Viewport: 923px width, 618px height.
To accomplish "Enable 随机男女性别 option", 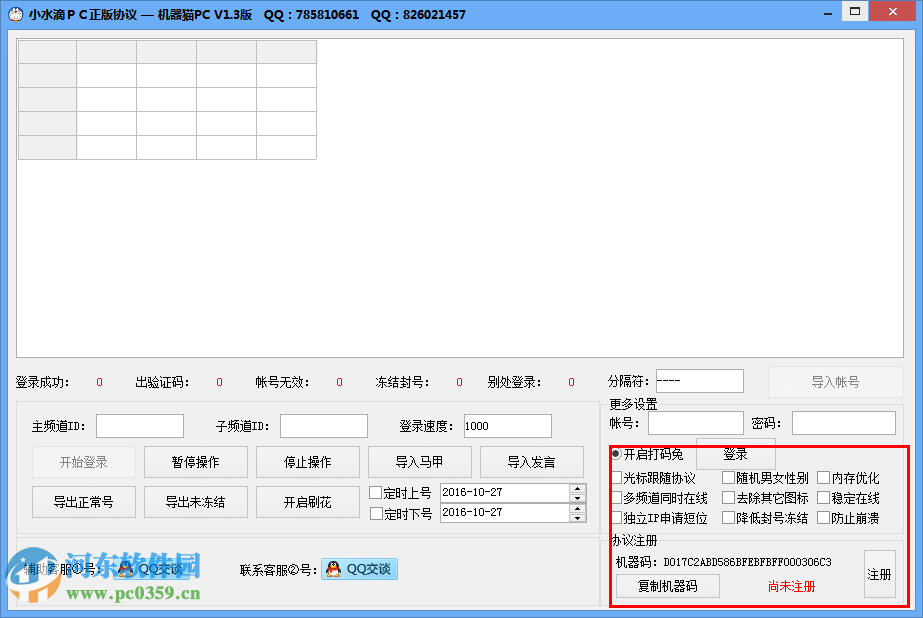I will (727, 479).
